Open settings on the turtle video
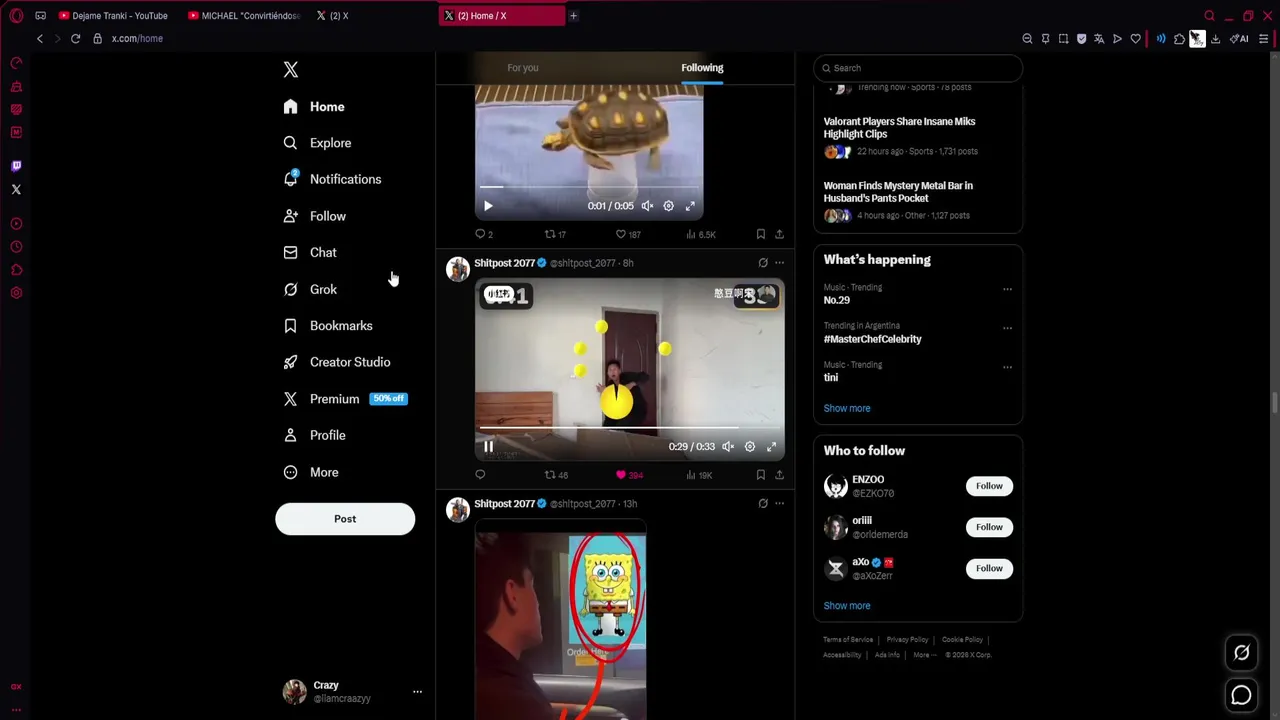The height and width of the screenshot is (720, 1280). click(668, 206)
